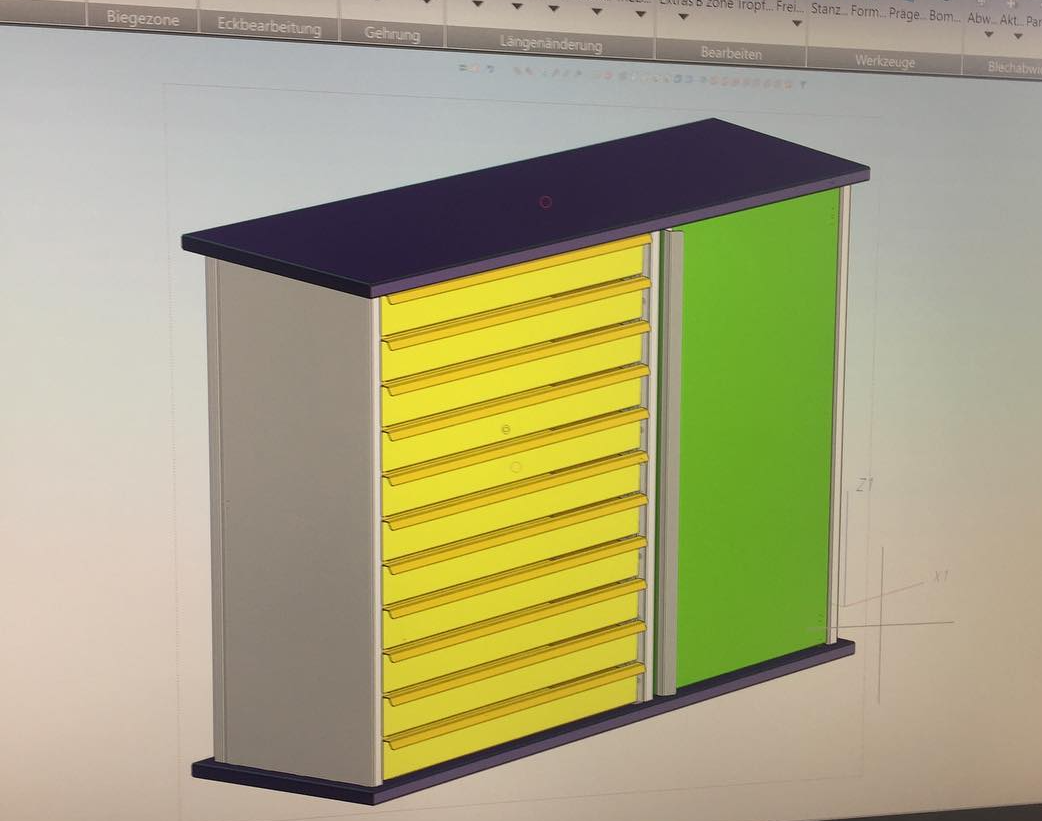Click the Z1 axis label

point(863,486)
